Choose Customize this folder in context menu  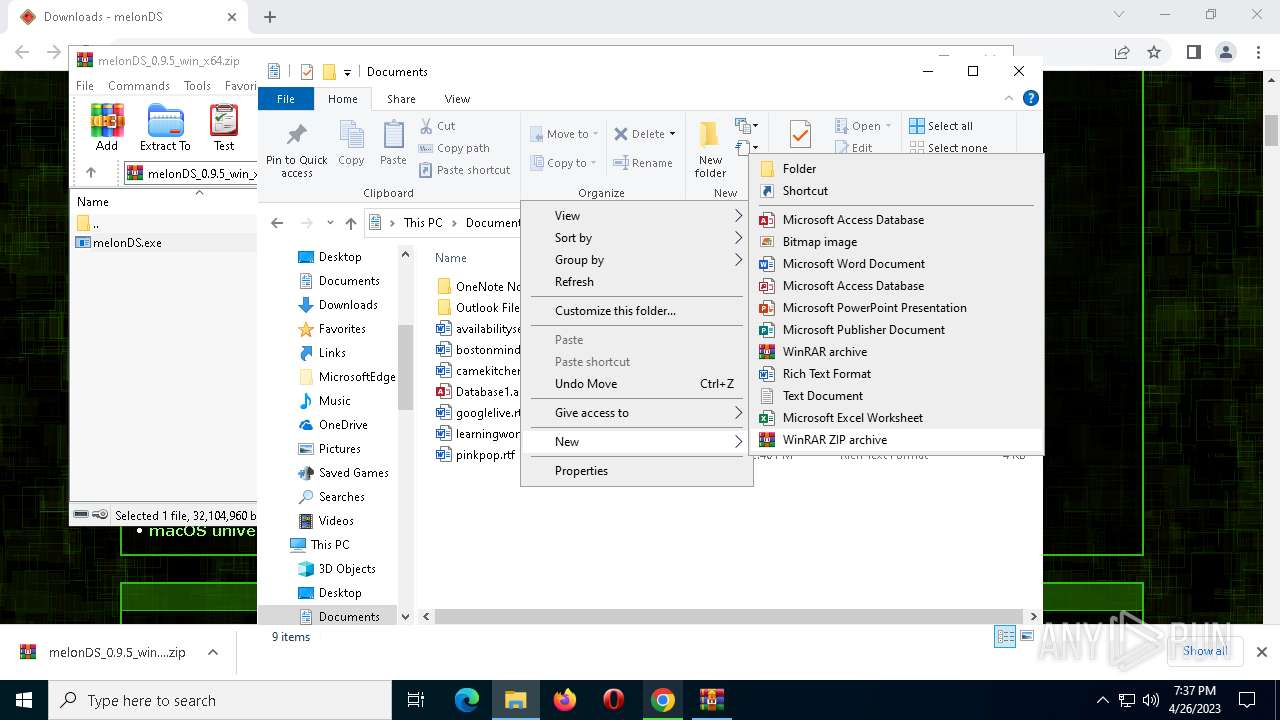pos(637,311)
